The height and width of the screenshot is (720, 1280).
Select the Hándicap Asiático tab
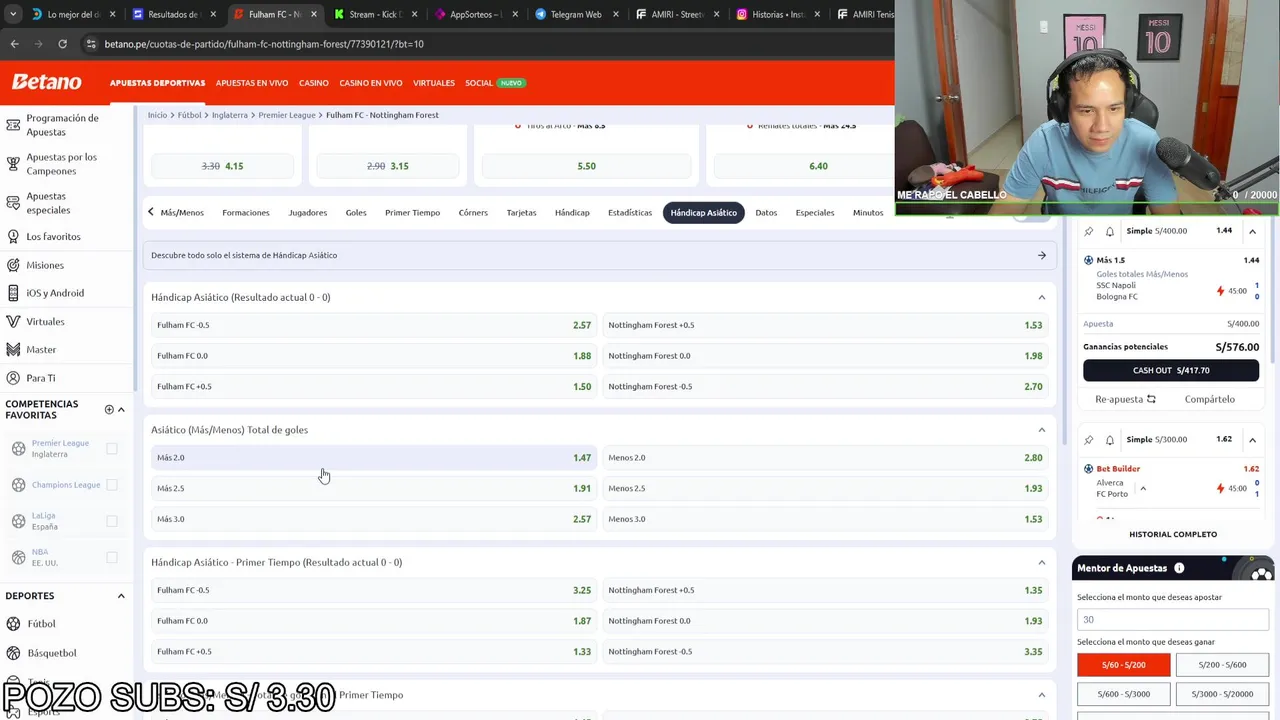click(x=703, y=213)
